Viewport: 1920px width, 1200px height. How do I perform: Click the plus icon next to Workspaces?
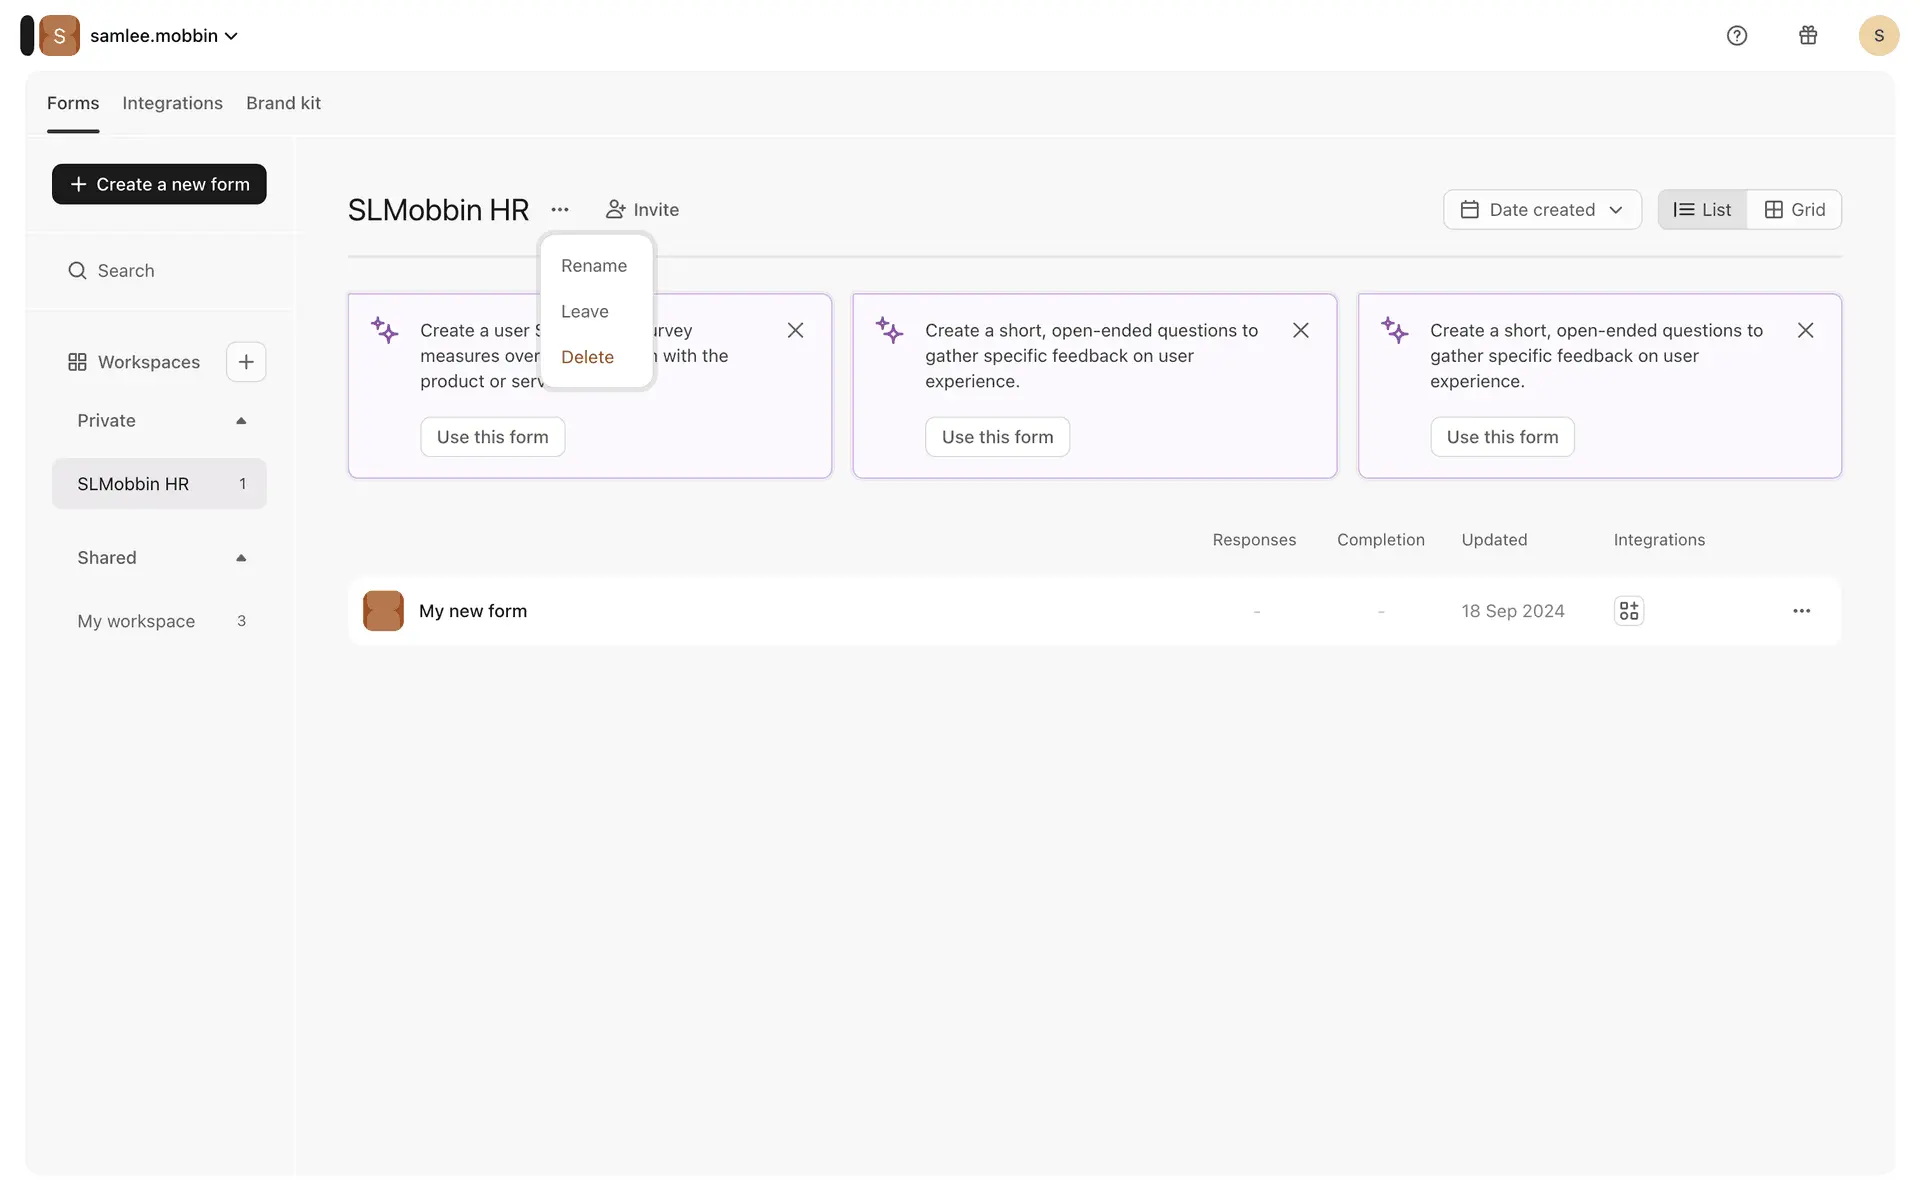click(x=246, y=362)
